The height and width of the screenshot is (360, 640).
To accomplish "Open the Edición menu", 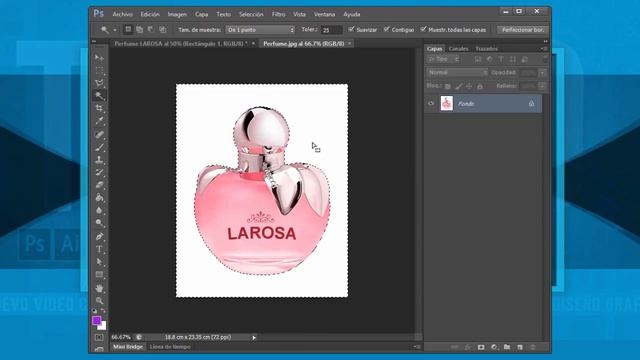I will tap(150, 14).
